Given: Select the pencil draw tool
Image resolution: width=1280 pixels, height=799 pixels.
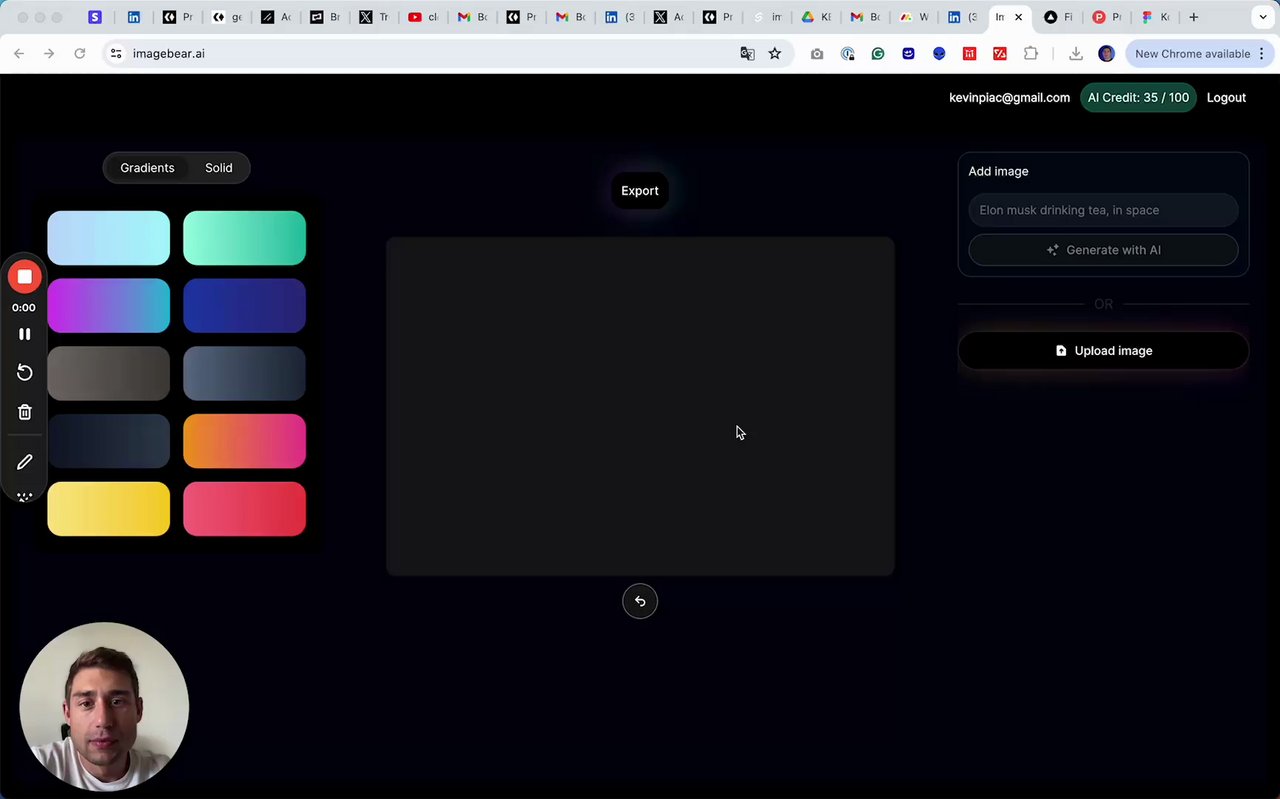Looking at the screenshot, I should point(24,462).
